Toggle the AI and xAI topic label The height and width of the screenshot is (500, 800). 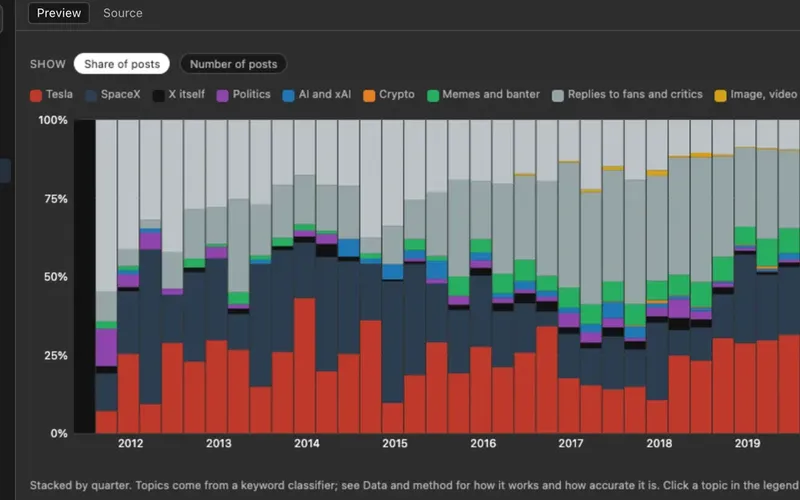click(325, 94)
